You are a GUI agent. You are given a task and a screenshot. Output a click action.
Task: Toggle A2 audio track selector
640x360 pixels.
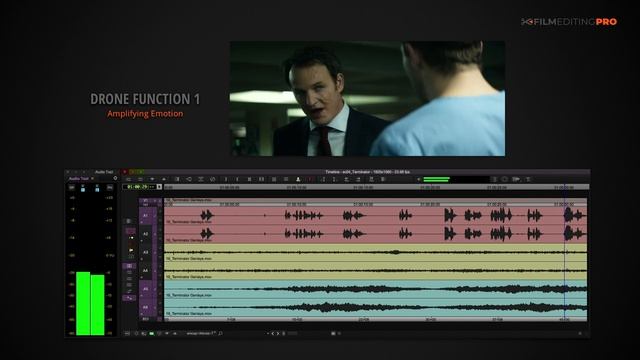(145, 234)
